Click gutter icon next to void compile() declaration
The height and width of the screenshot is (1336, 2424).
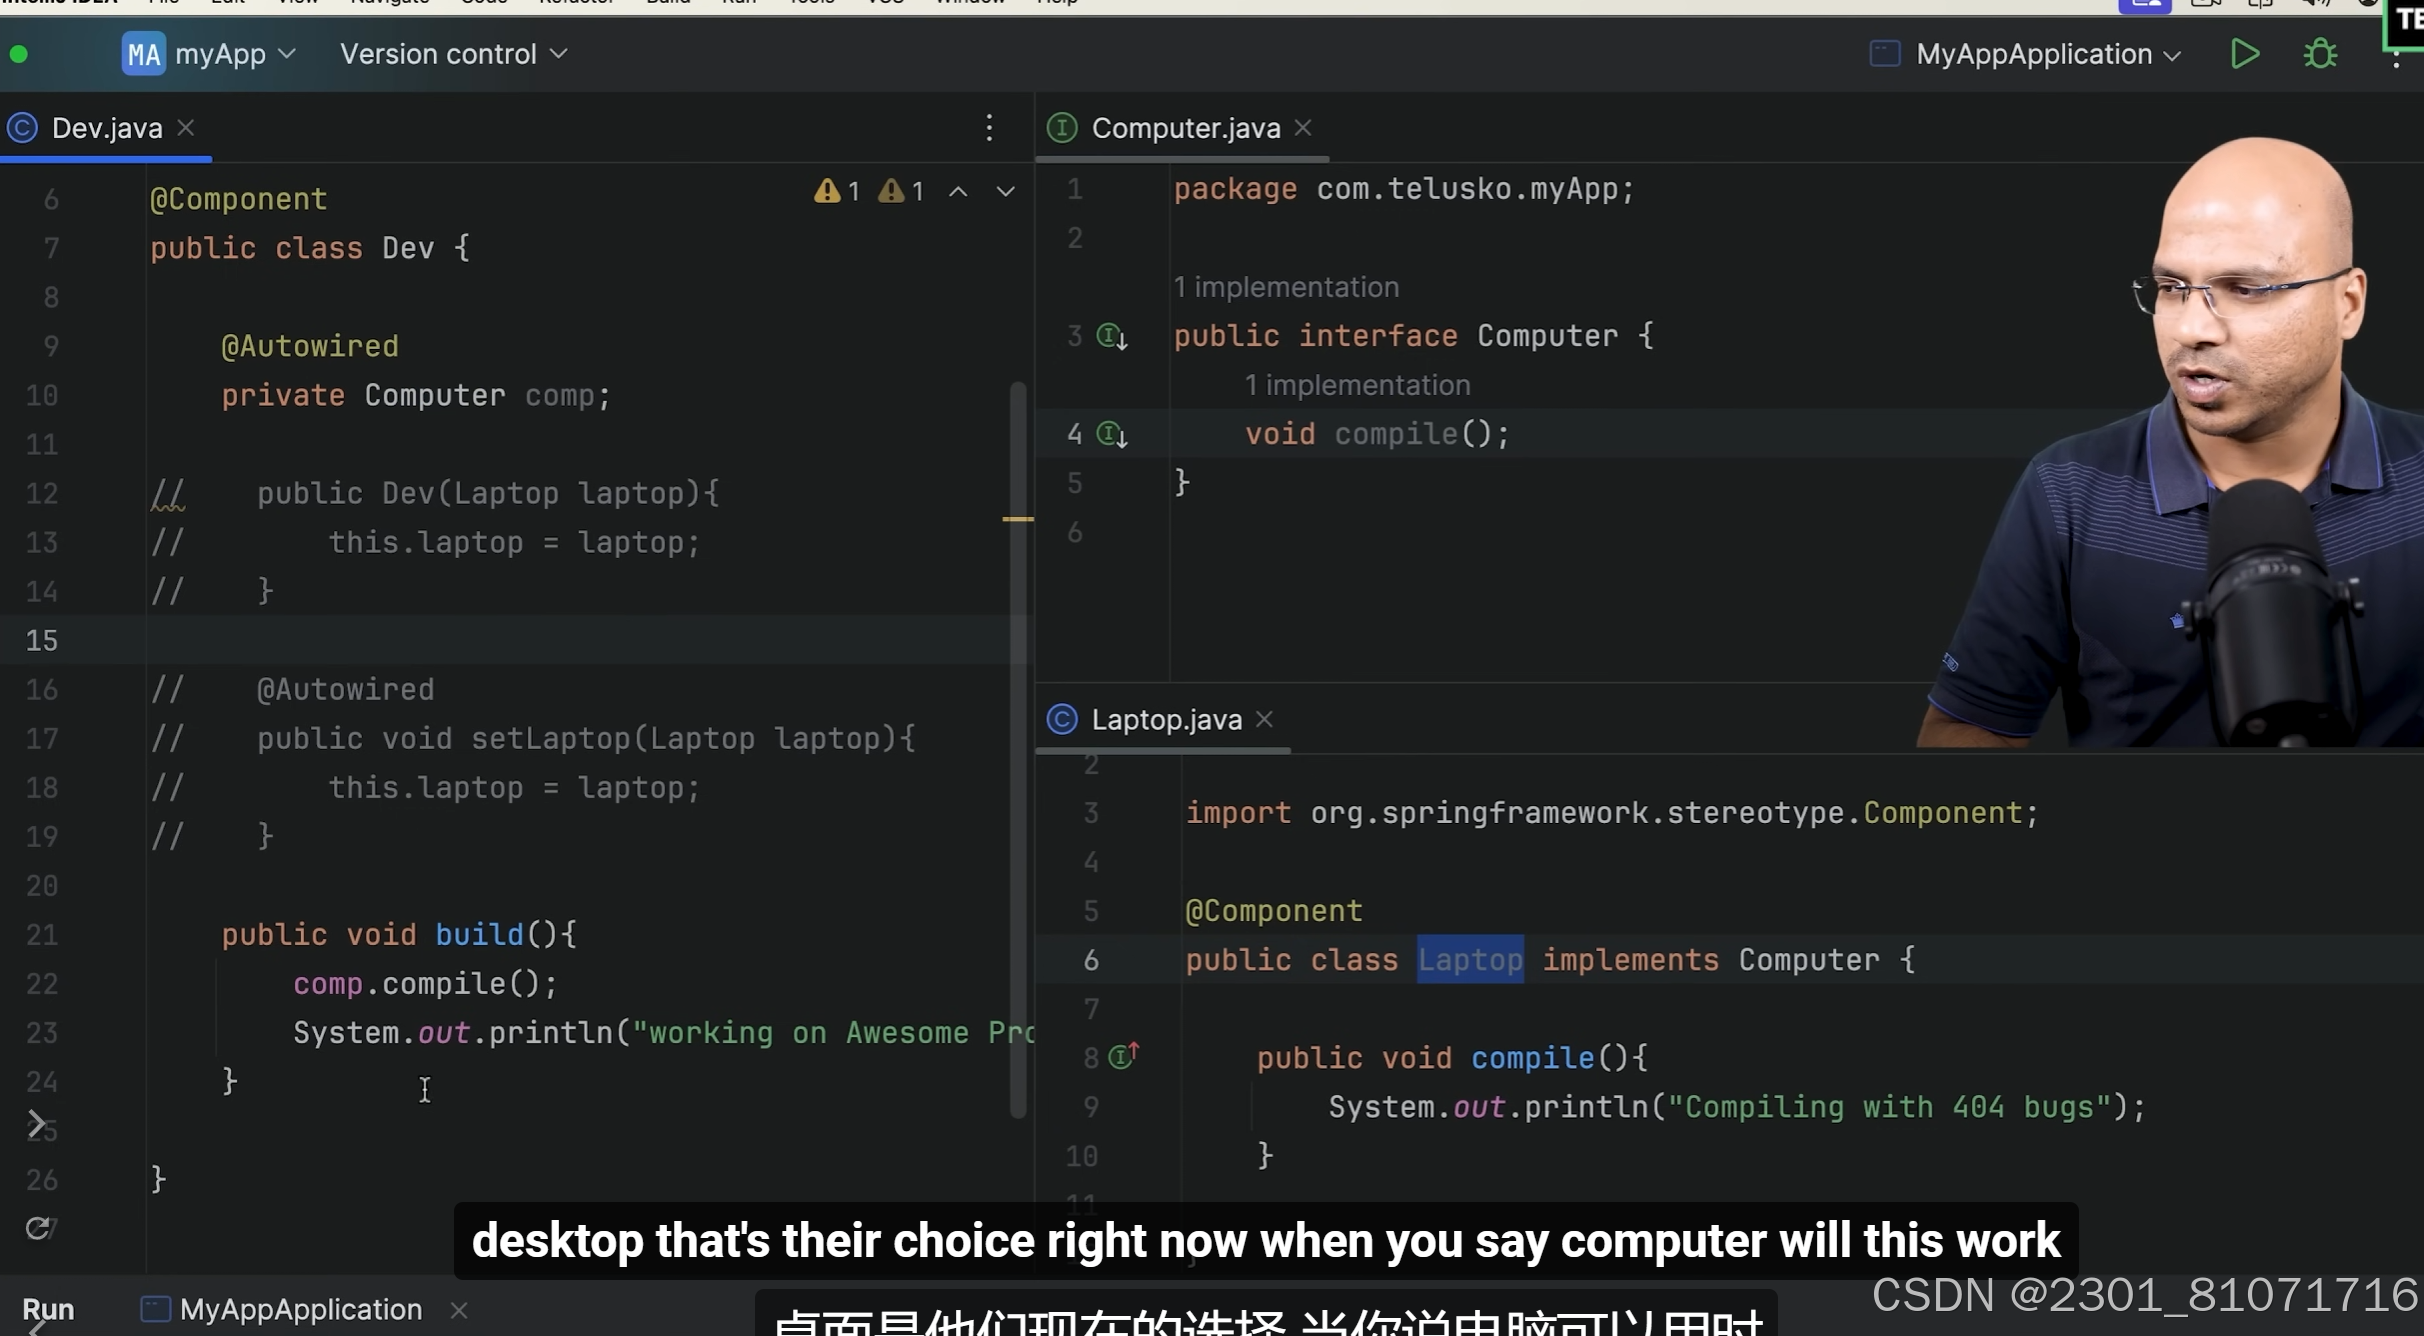(x=1111, y=434)
